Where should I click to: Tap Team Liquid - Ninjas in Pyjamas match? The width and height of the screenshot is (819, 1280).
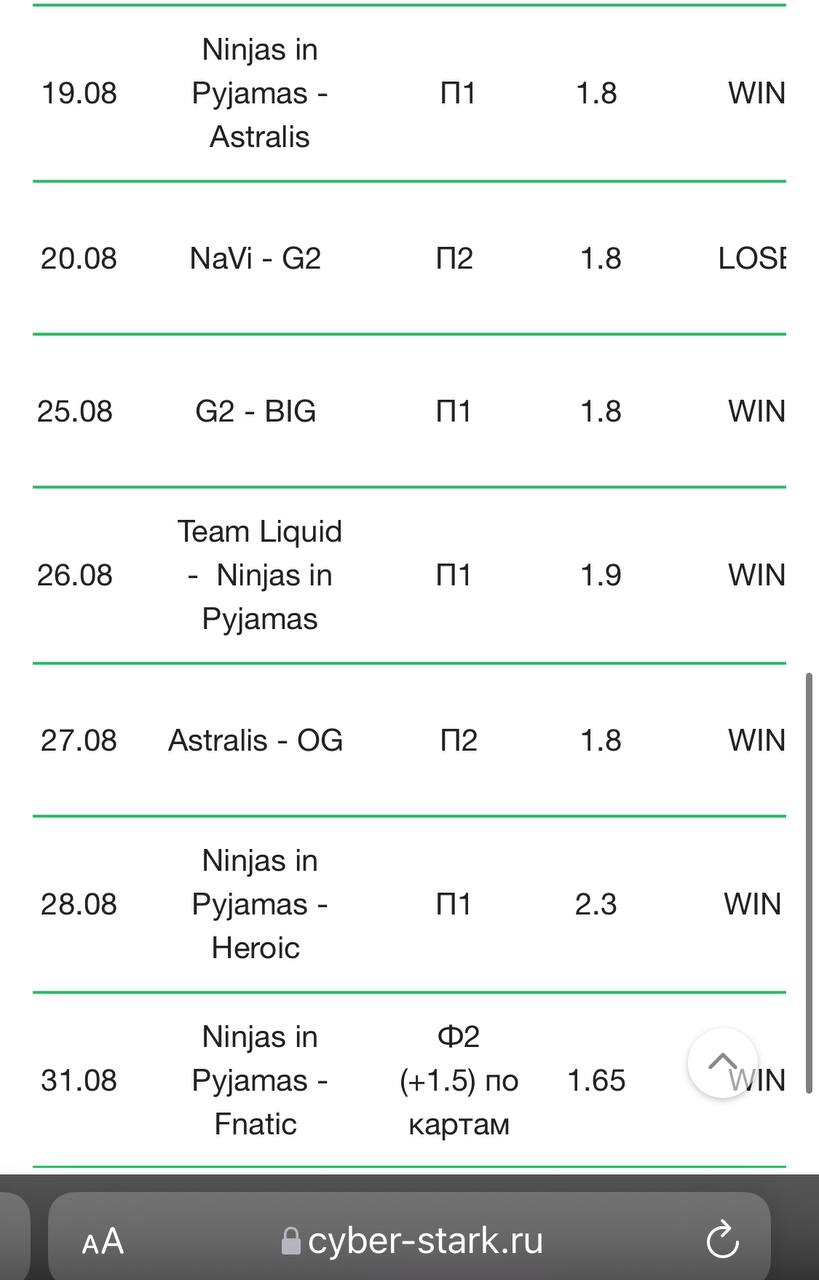[260, 575]
